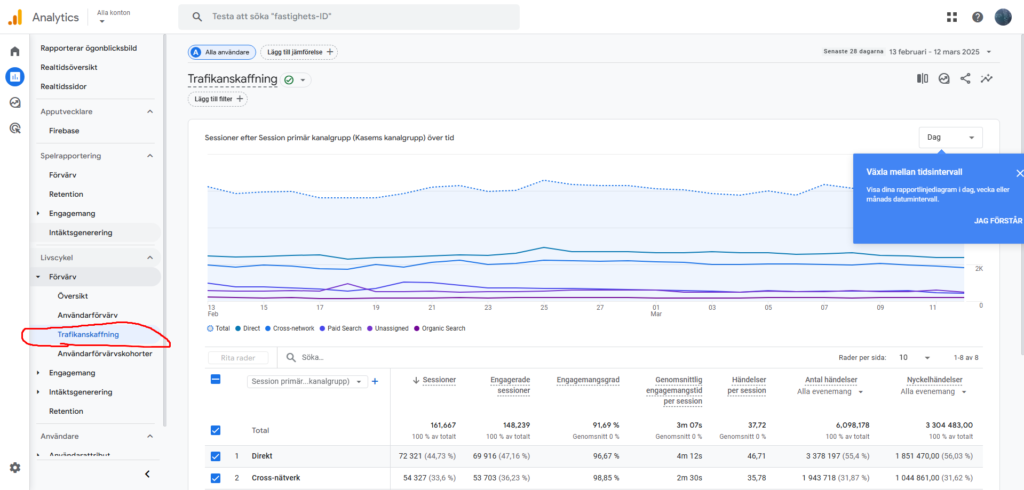Click the Google Analytics logo
The image size is (1024, 490).
pos(14,17)
